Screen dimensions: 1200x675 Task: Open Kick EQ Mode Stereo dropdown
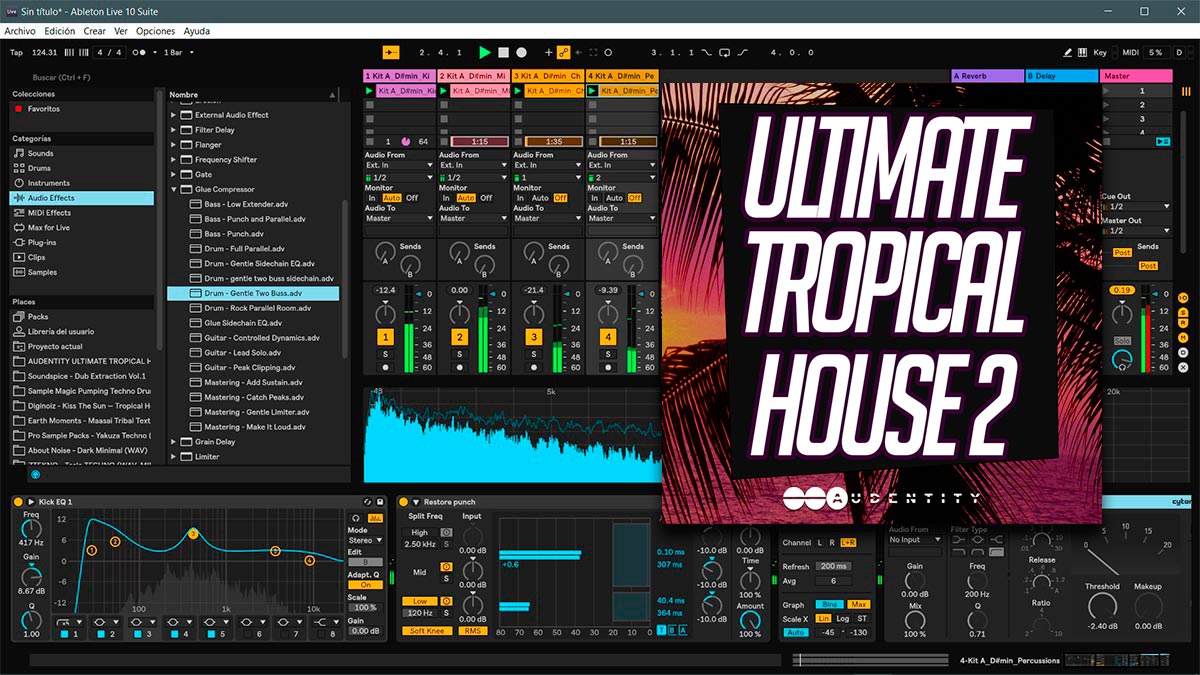pyautogui.click(x=365, y=540)
